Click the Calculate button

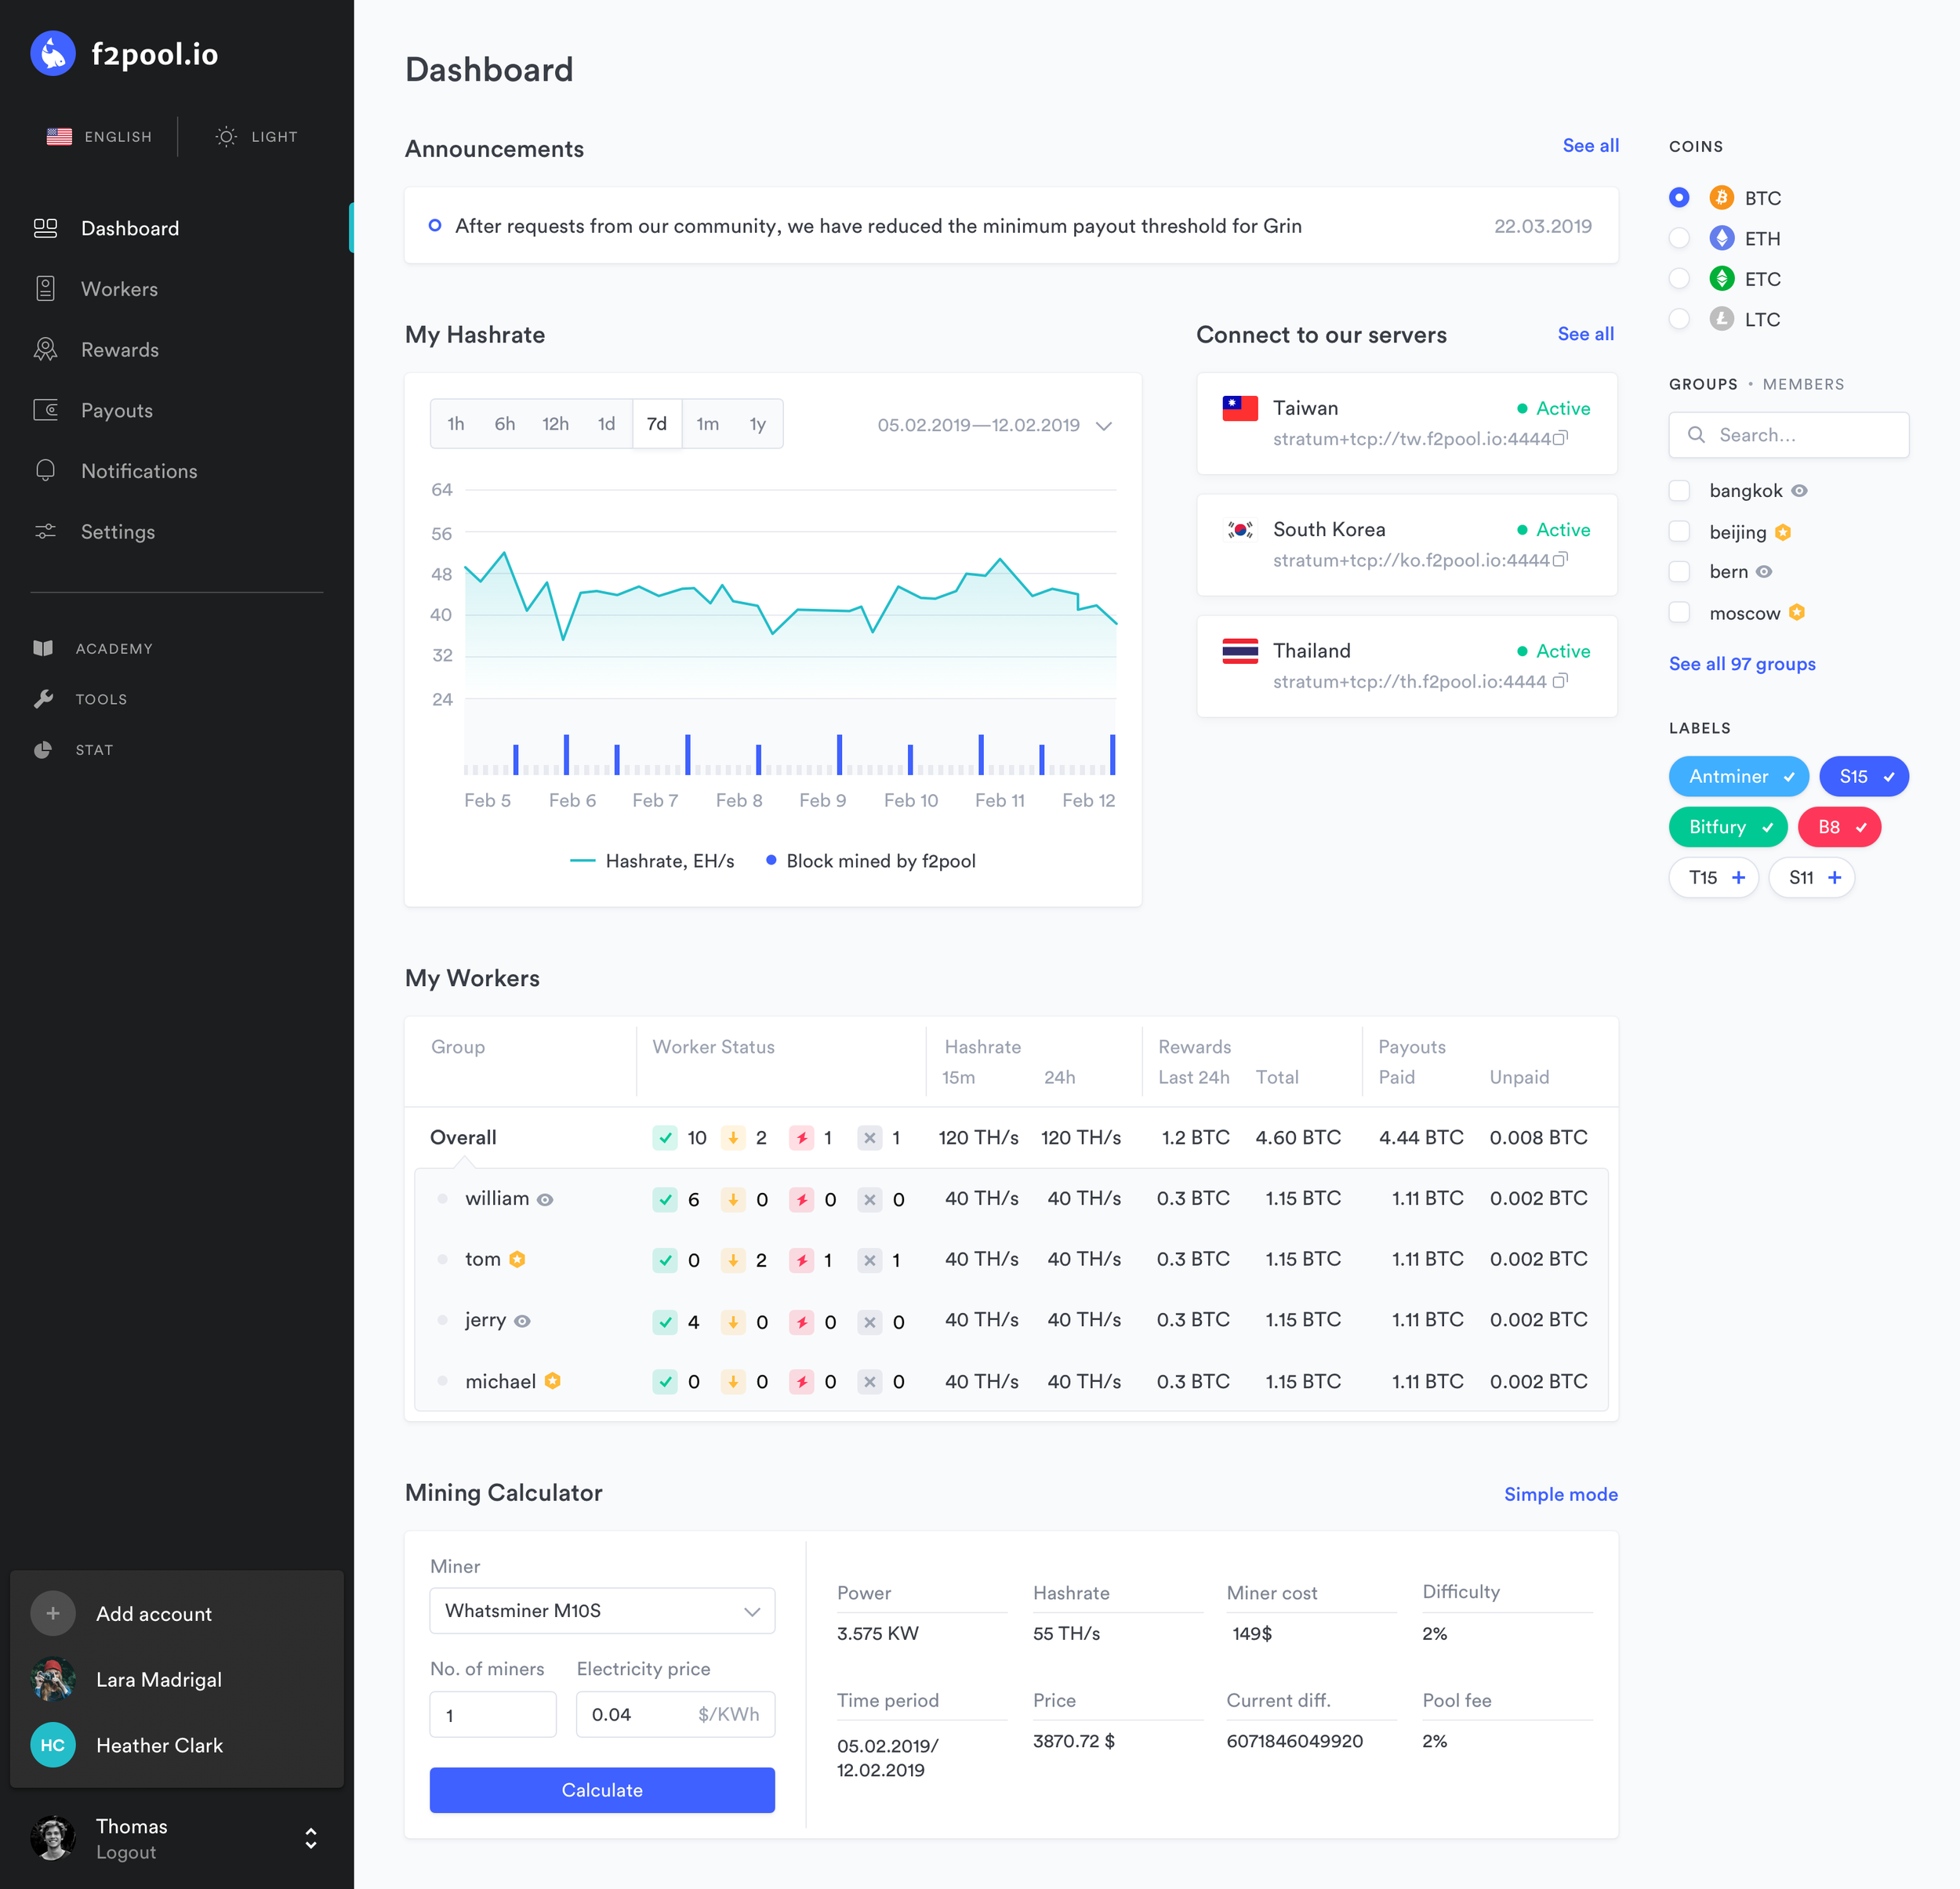601,1789
